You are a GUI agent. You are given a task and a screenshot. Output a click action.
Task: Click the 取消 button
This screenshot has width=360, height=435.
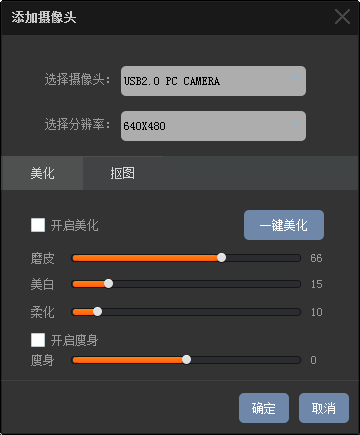pyautogui.click(x=324, y=408)
